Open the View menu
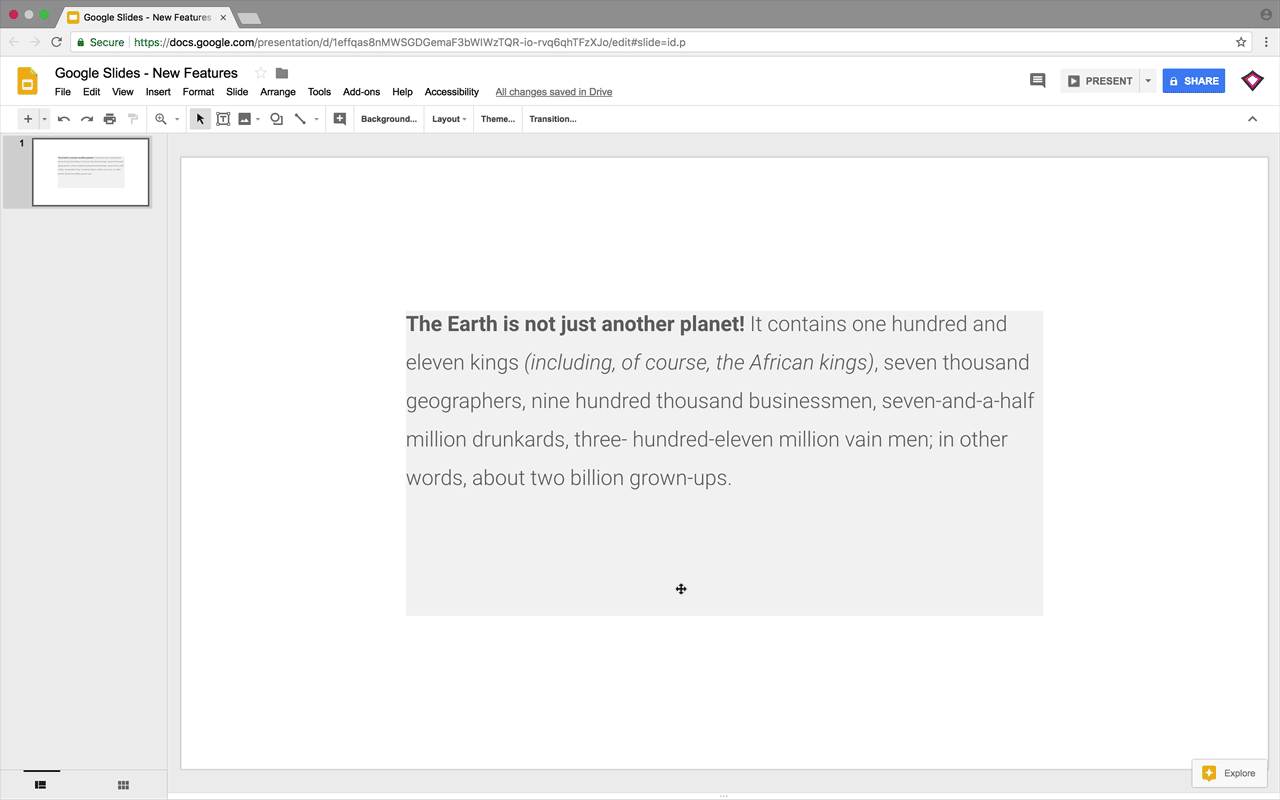This screenshot has height=800, width=1280. 123,92
